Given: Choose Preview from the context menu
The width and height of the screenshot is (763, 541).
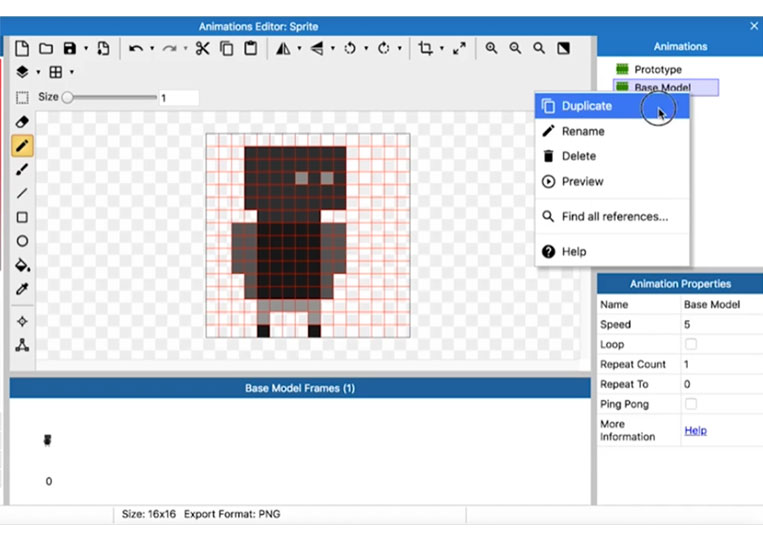Looking at the screenshot, I should click(612, 181).
